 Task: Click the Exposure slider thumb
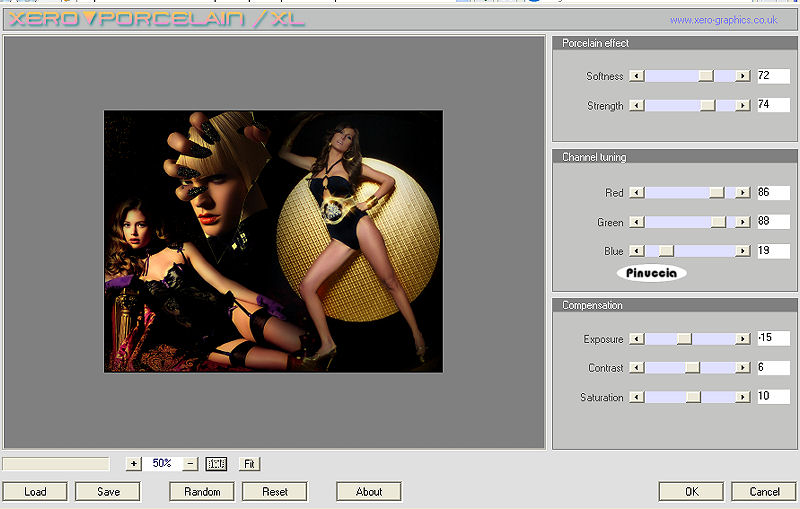click(x=684, y=339)
